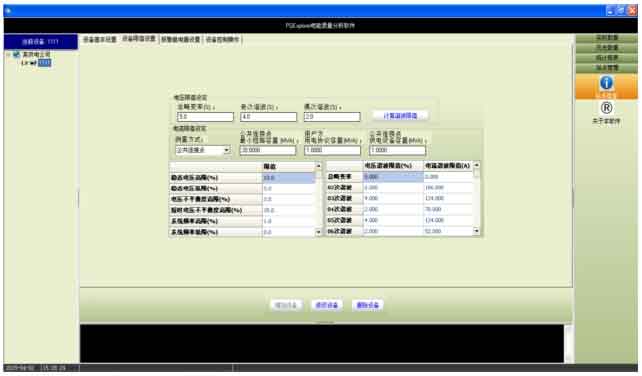Image resolution: width=642 pixels, height=376 pixels.
Task: Open the 测量方式 measurement mode dropdown
Action: point(203,150)
